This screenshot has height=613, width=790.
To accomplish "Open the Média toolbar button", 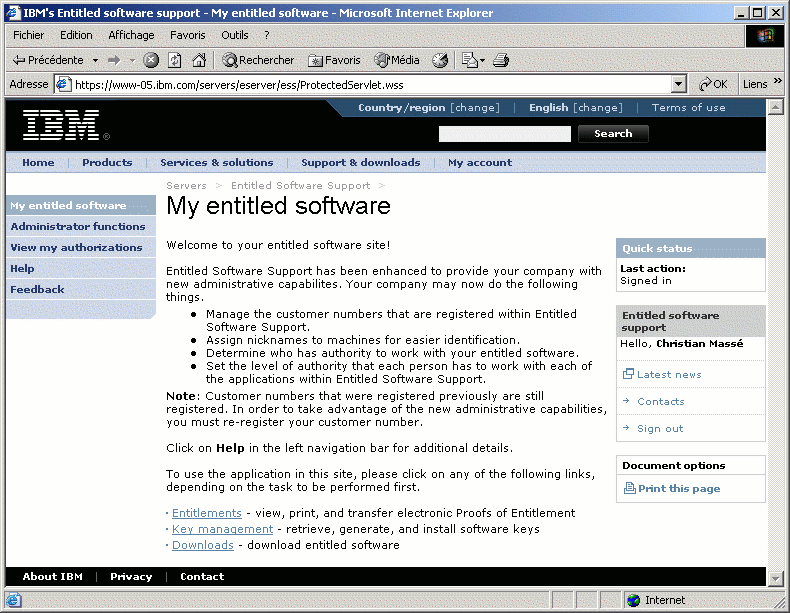I will point(397,60).
